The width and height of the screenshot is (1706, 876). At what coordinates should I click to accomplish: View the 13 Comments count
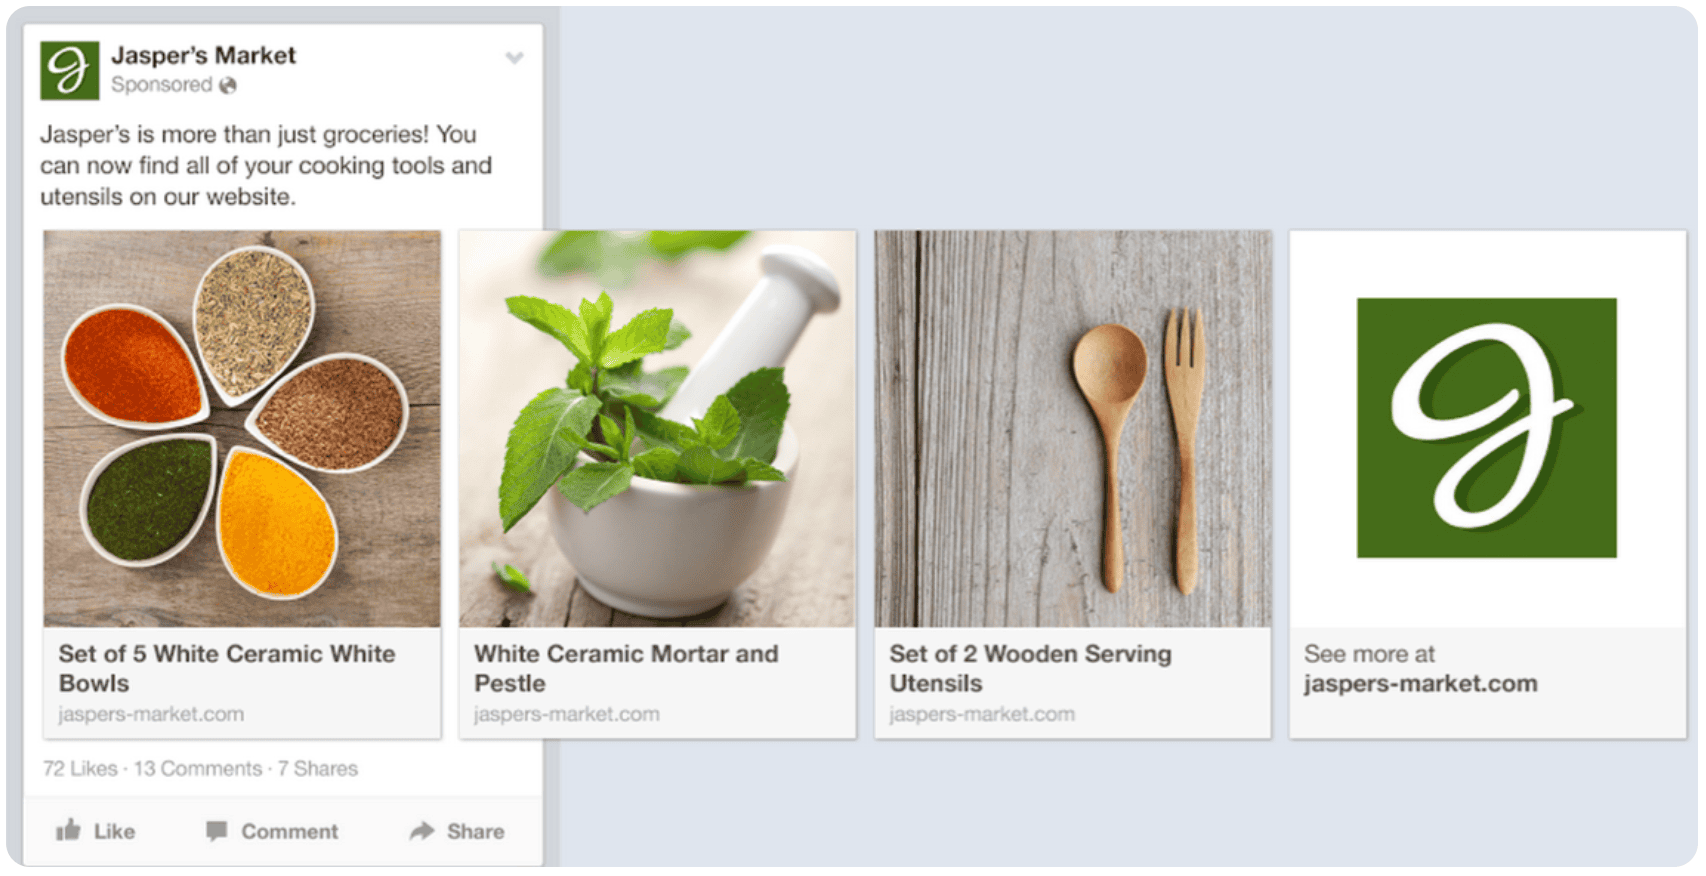[x=198, y=768]
